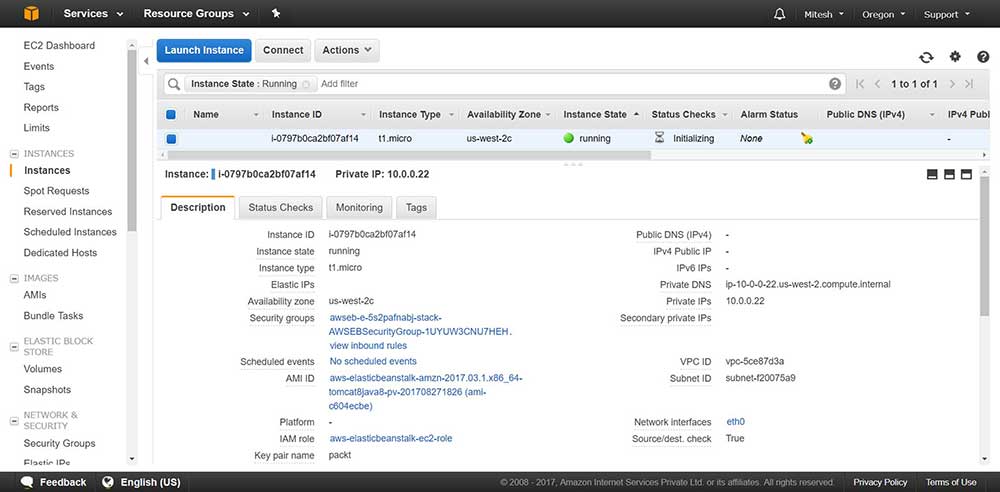This screenshot has width=1000, height=492.
Task: Open the notifications bell
Action: coord(780,14)
